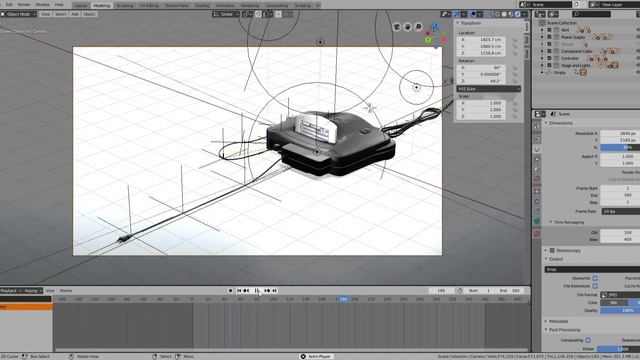640x360 pixels.
Task: Click the blue Z axis navigation gizmo
Action: pos(436,27)
